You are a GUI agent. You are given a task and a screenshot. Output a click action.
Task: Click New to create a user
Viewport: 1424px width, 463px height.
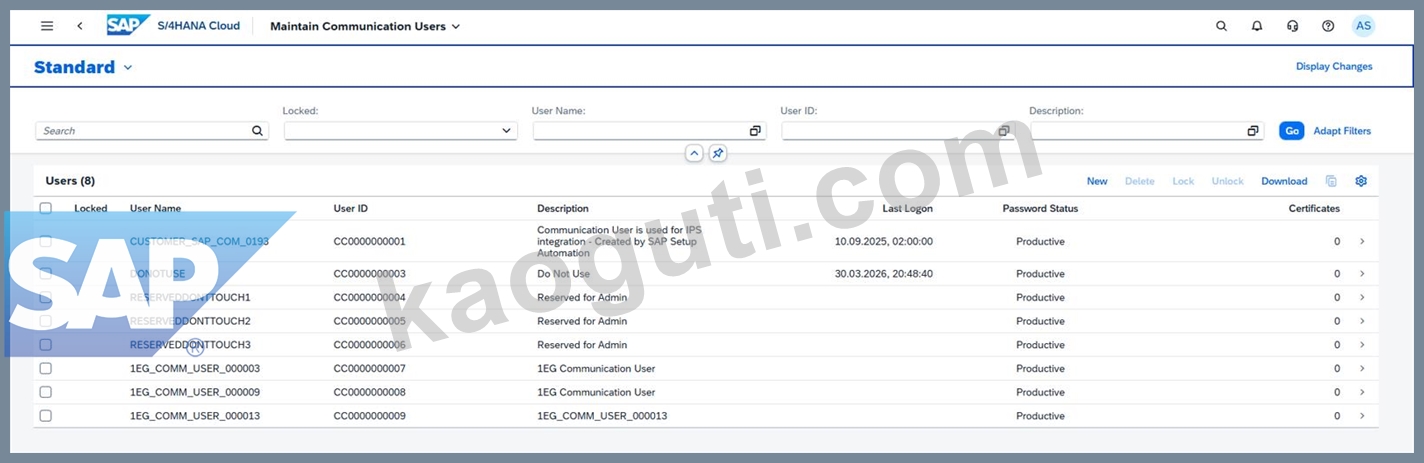tap(1097, 181)
